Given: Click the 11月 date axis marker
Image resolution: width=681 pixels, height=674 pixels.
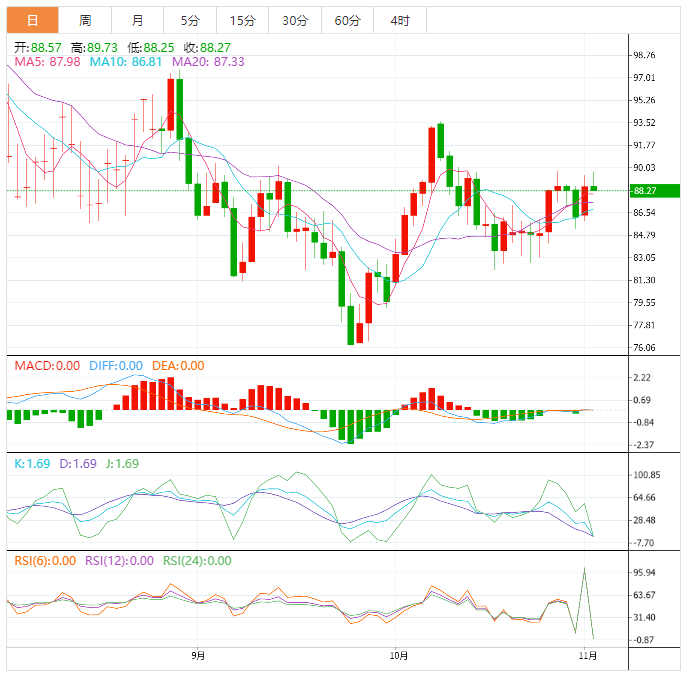Looking at the screenshot, I should pyautogui.click(x=588, y=655).
